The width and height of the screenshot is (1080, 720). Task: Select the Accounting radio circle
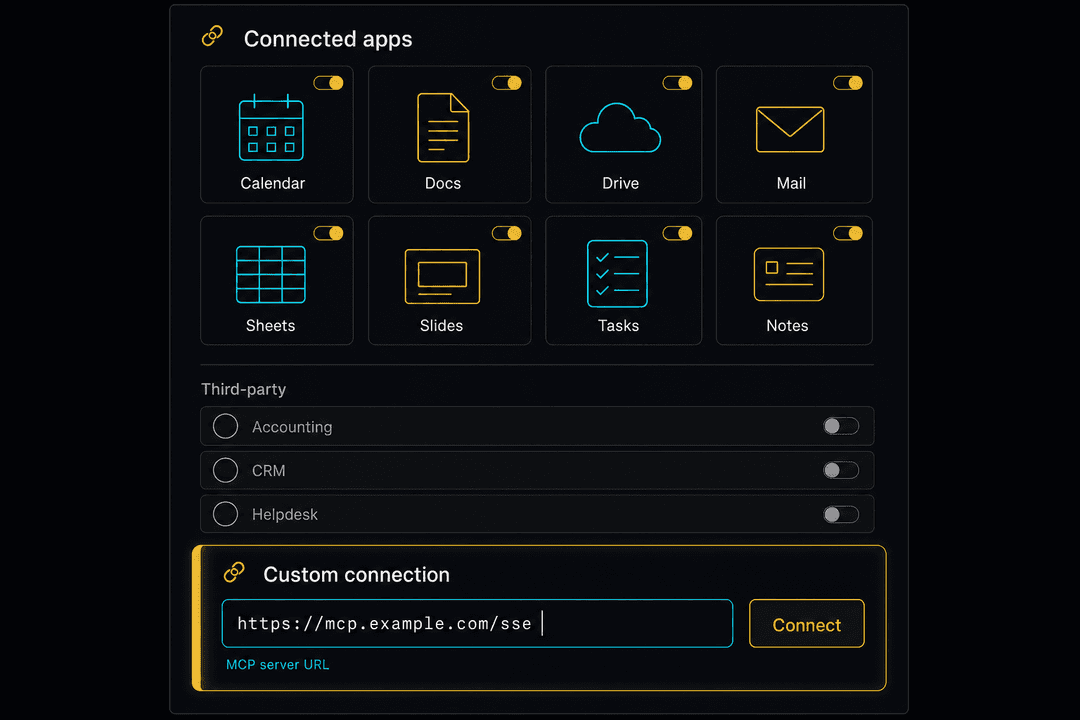point(225,426)
